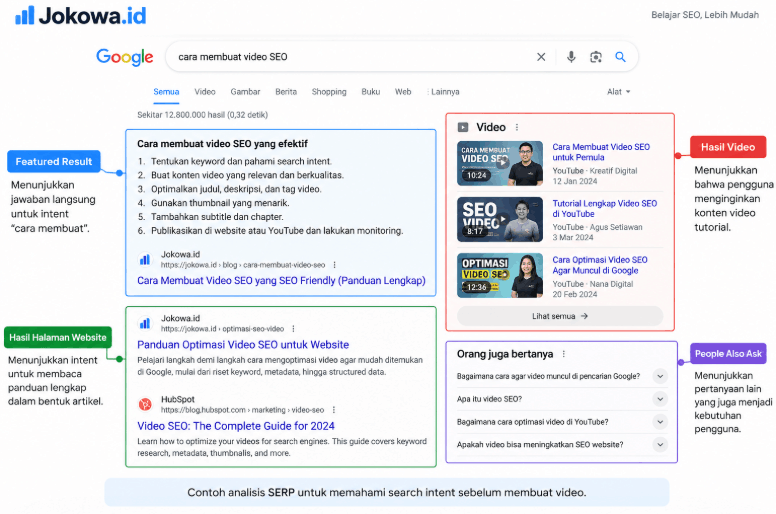Open 'Video SEO: The Complete Guide for 2024'

click(236, 426)
